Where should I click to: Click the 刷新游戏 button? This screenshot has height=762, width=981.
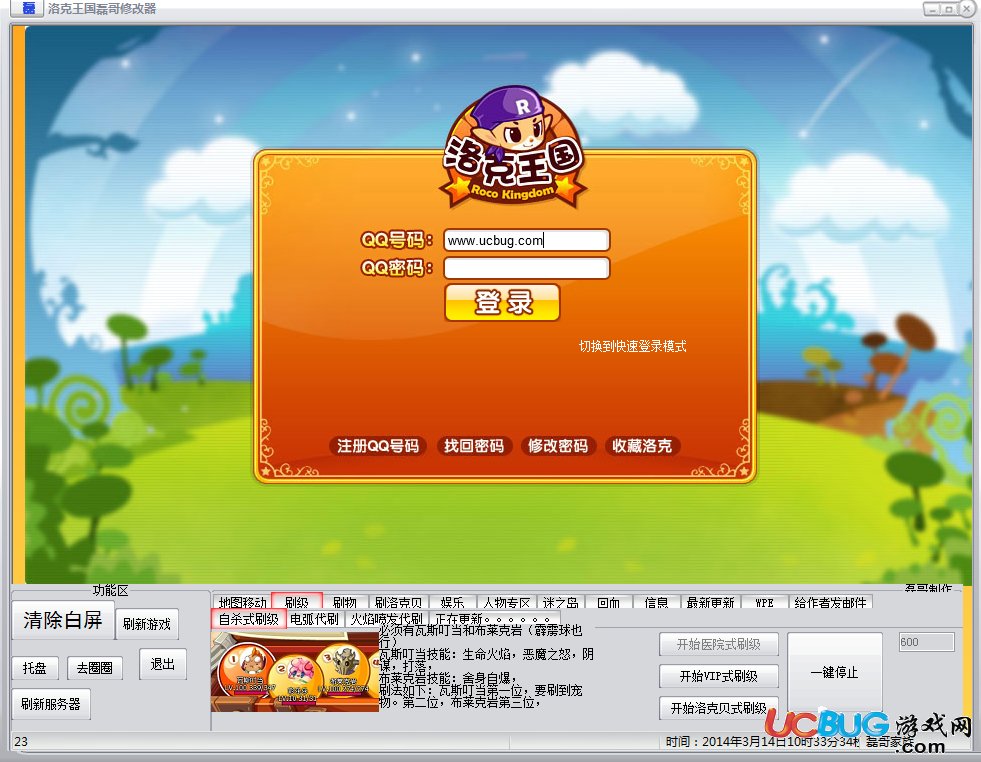point(146,624)
